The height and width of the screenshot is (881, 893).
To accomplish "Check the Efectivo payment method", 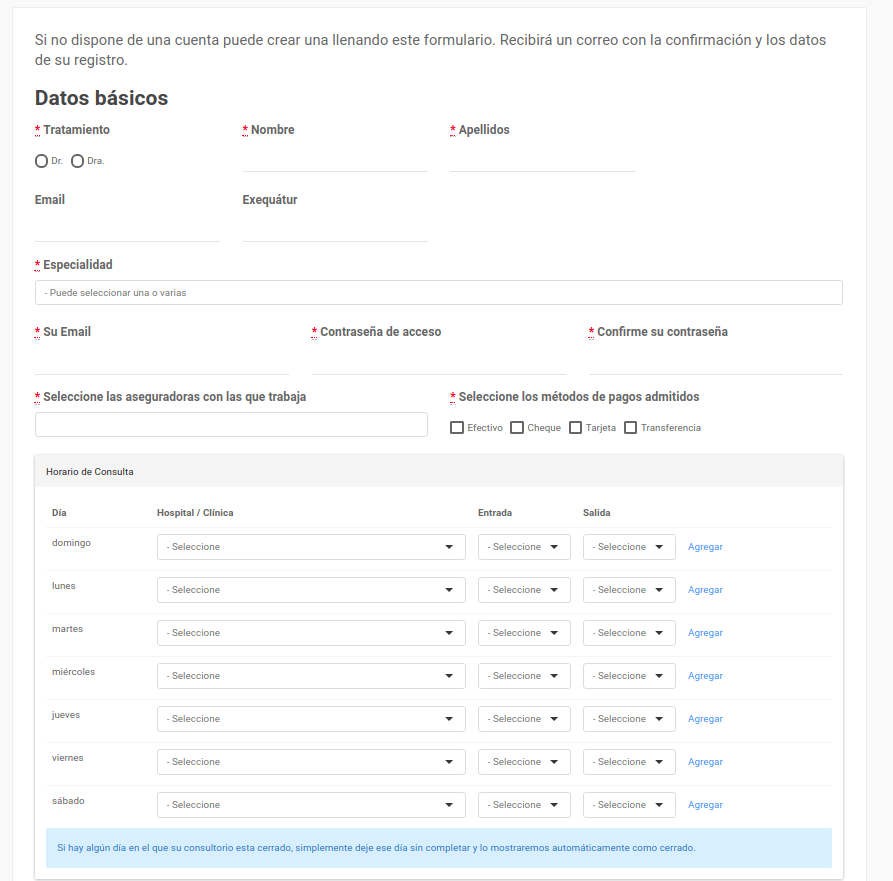I will point(457,428).
